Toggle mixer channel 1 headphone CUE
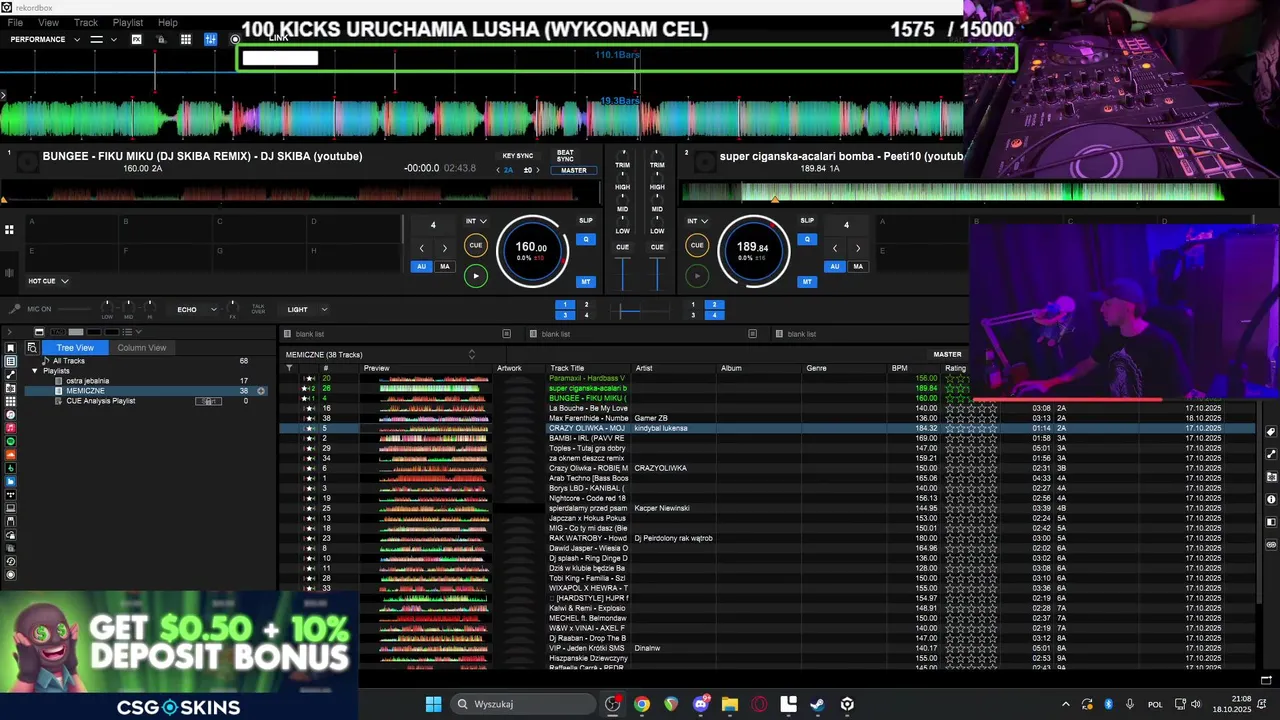This screenshot has width=1280, height=720. [x=623, y=247]
